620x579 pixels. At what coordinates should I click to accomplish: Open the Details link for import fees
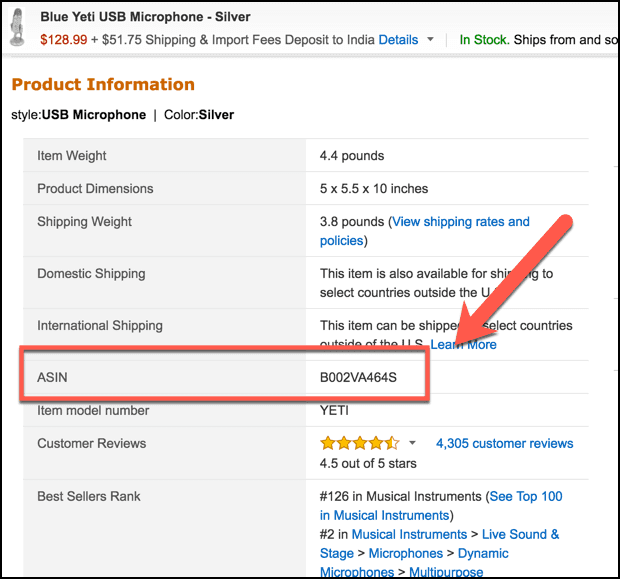pos(398,40)
